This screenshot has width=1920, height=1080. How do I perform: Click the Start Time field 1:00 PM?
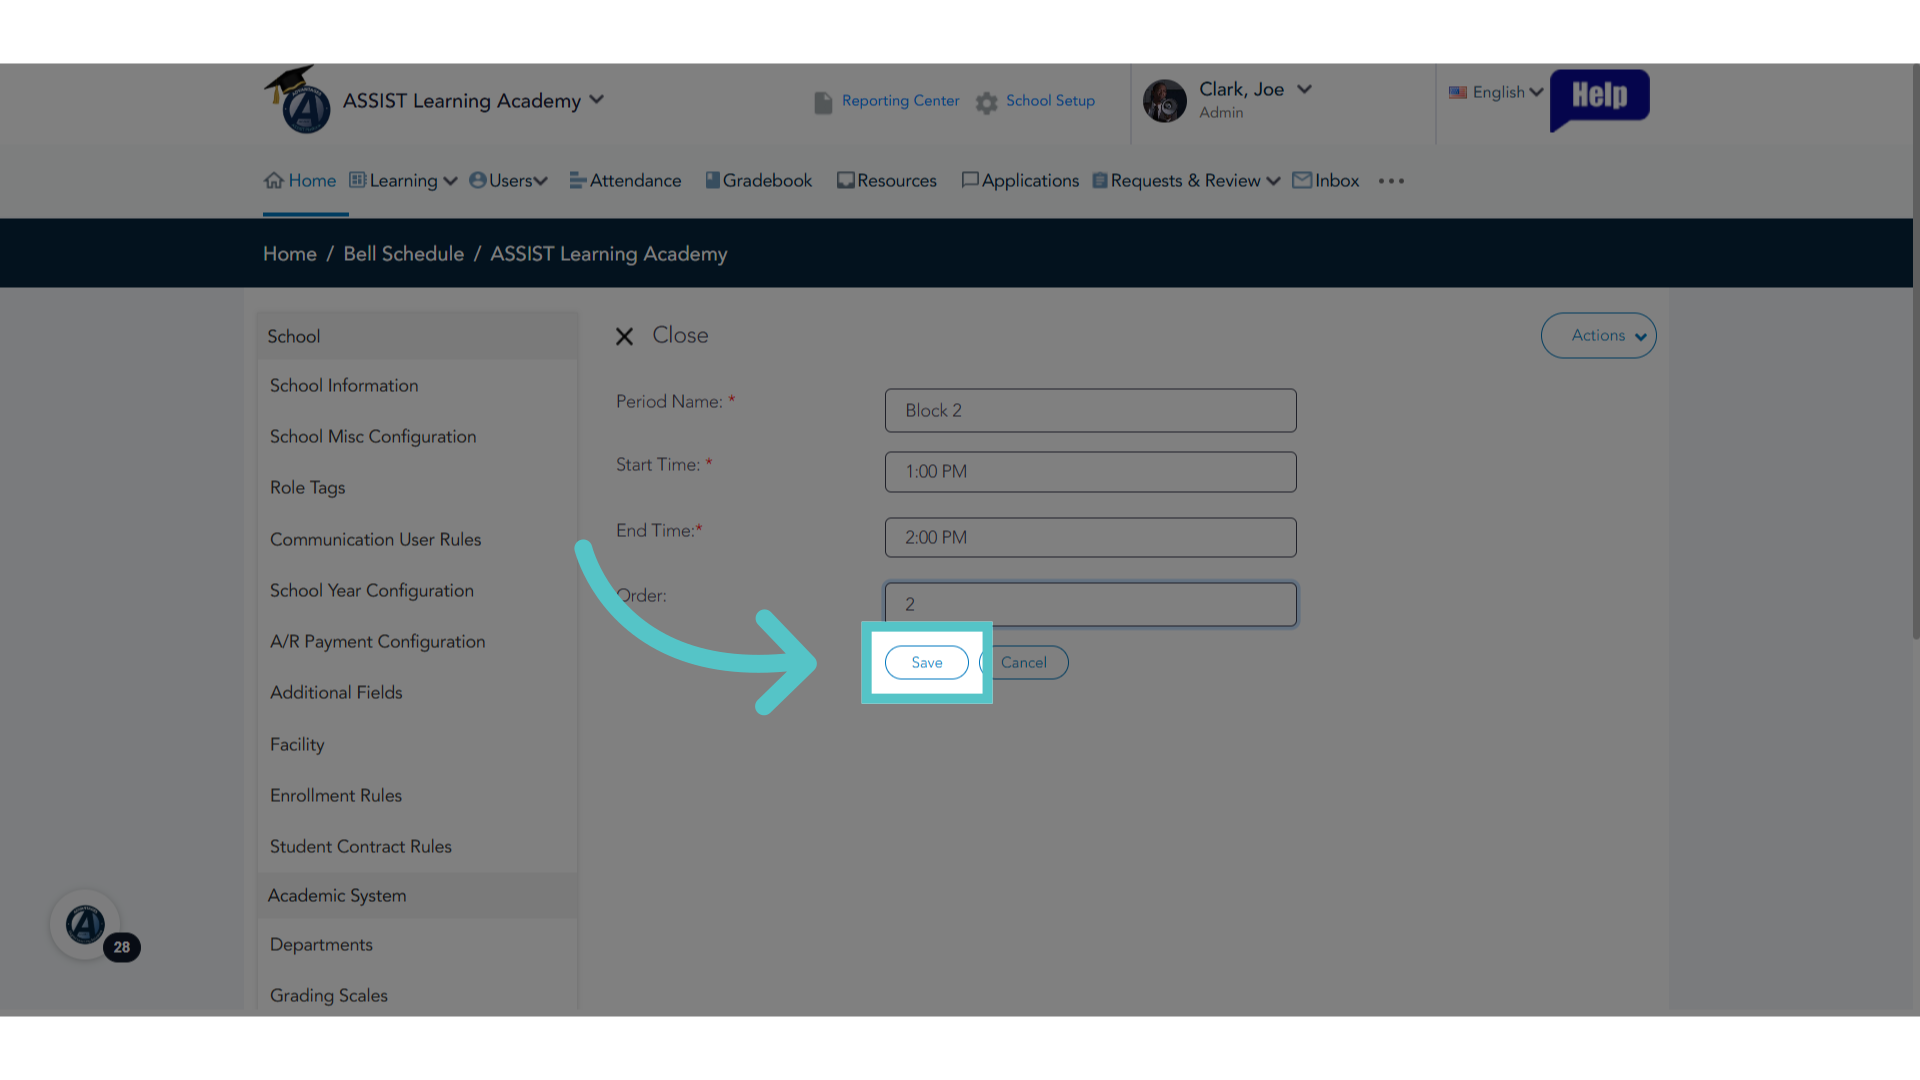pos(1090,472)
